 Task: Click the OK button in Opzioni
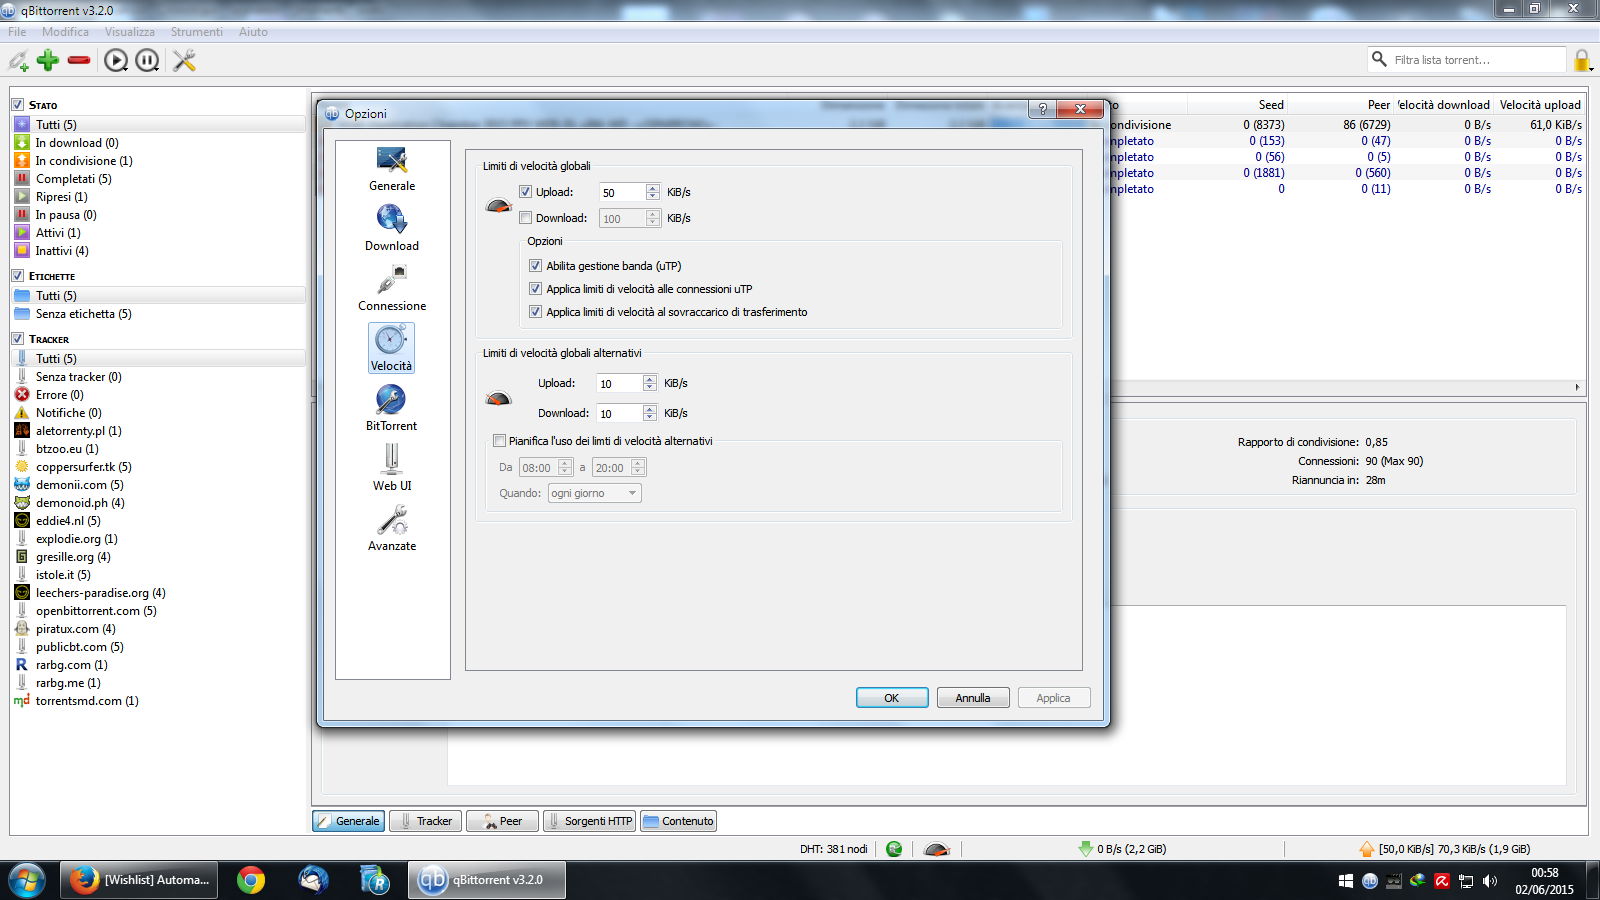tap(892, 698)
